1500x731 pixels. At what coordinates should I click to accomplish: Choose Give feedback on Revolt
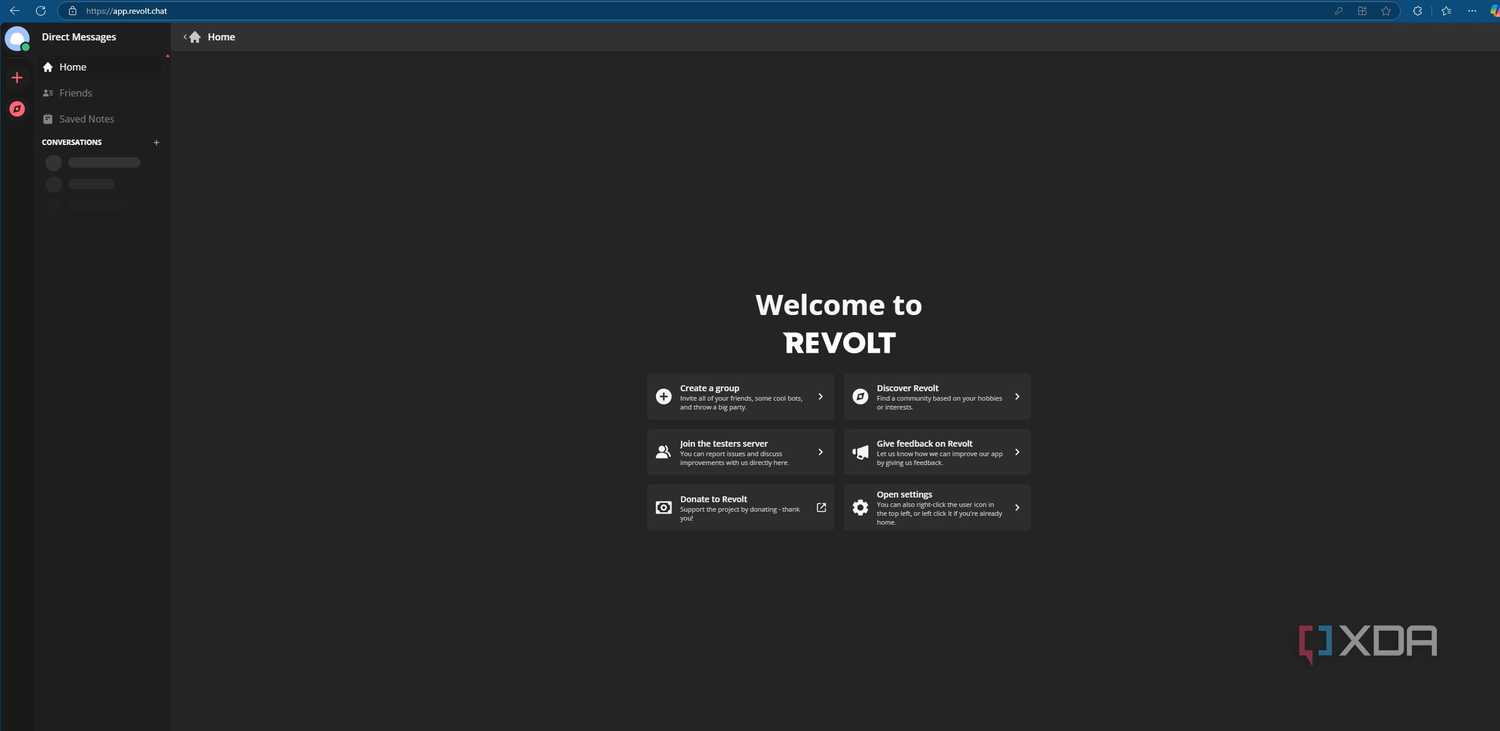click(x=937, y=452)
